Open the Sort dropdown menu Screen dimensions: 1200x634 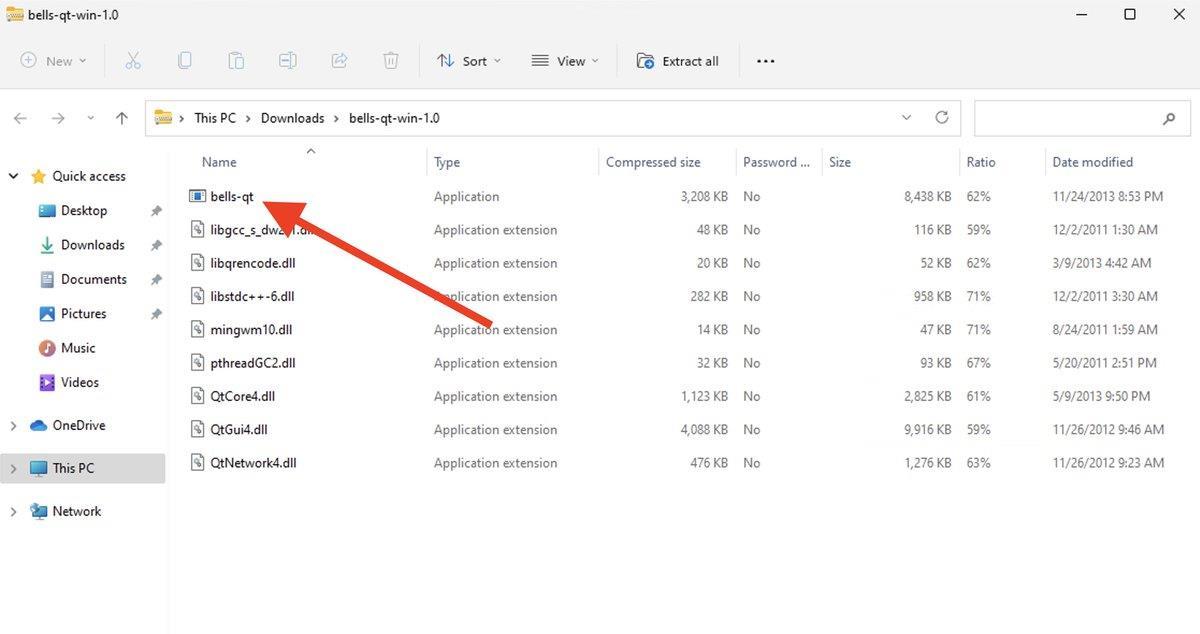click(x=469, y=61)
